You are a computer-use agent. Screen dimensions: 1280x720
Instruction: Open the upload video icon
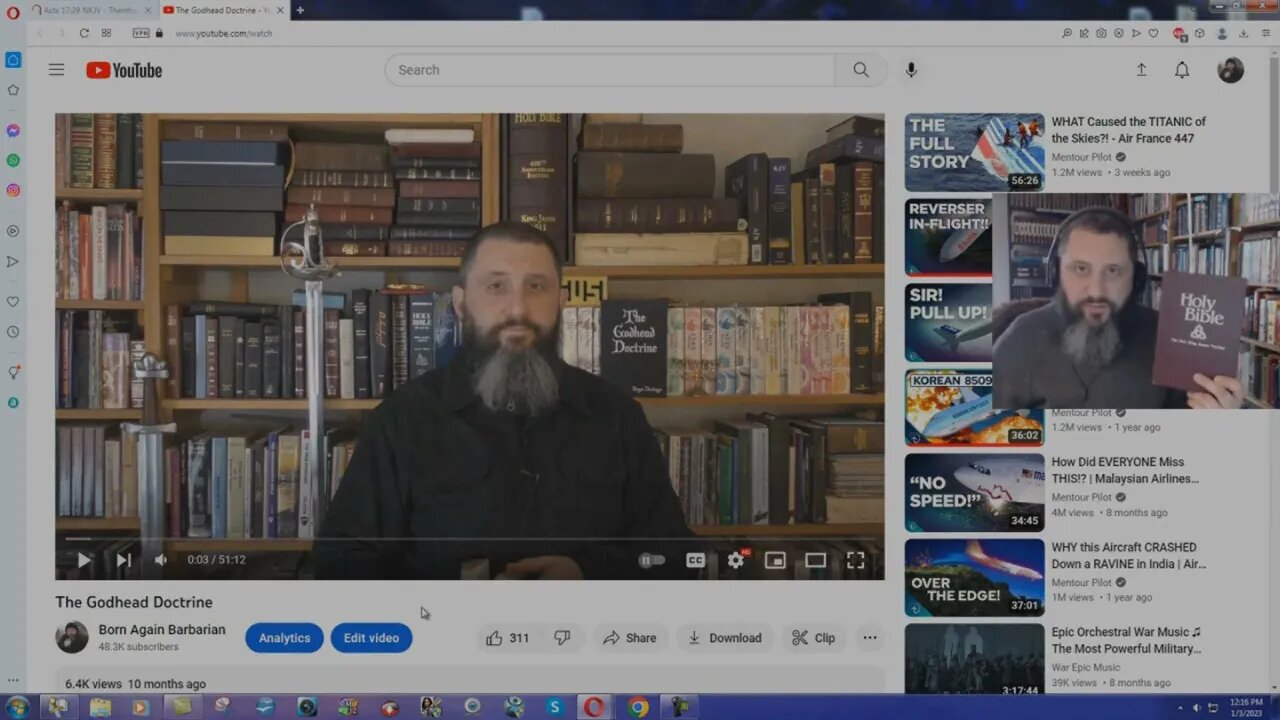1141,70
